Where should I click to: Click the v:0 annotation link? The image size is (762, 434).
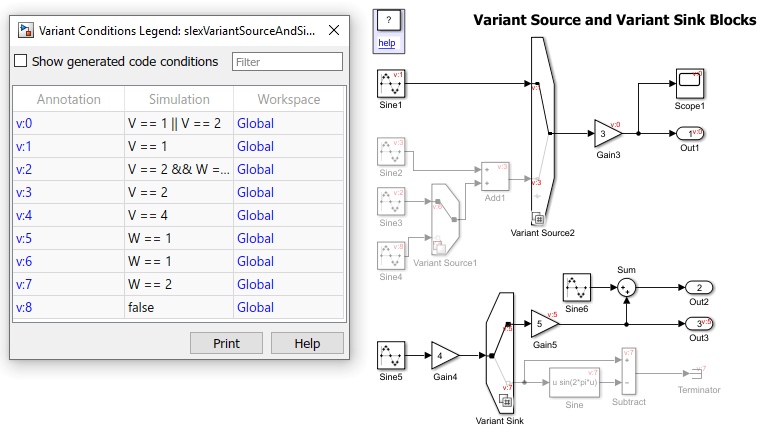click(24, 123)
